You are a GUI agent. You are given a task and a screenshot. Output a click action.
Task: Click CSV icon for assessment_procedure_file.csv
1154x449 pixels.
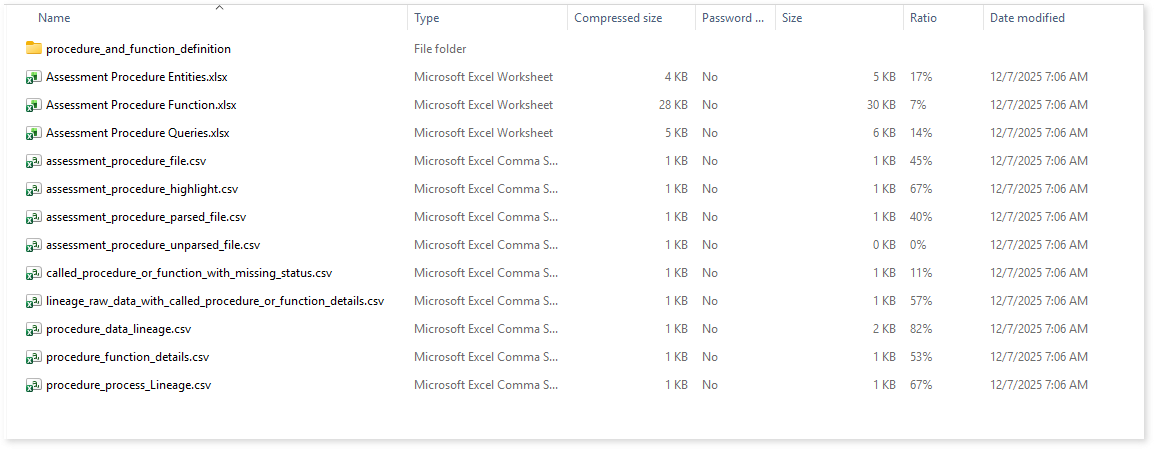tap(33, 160)
